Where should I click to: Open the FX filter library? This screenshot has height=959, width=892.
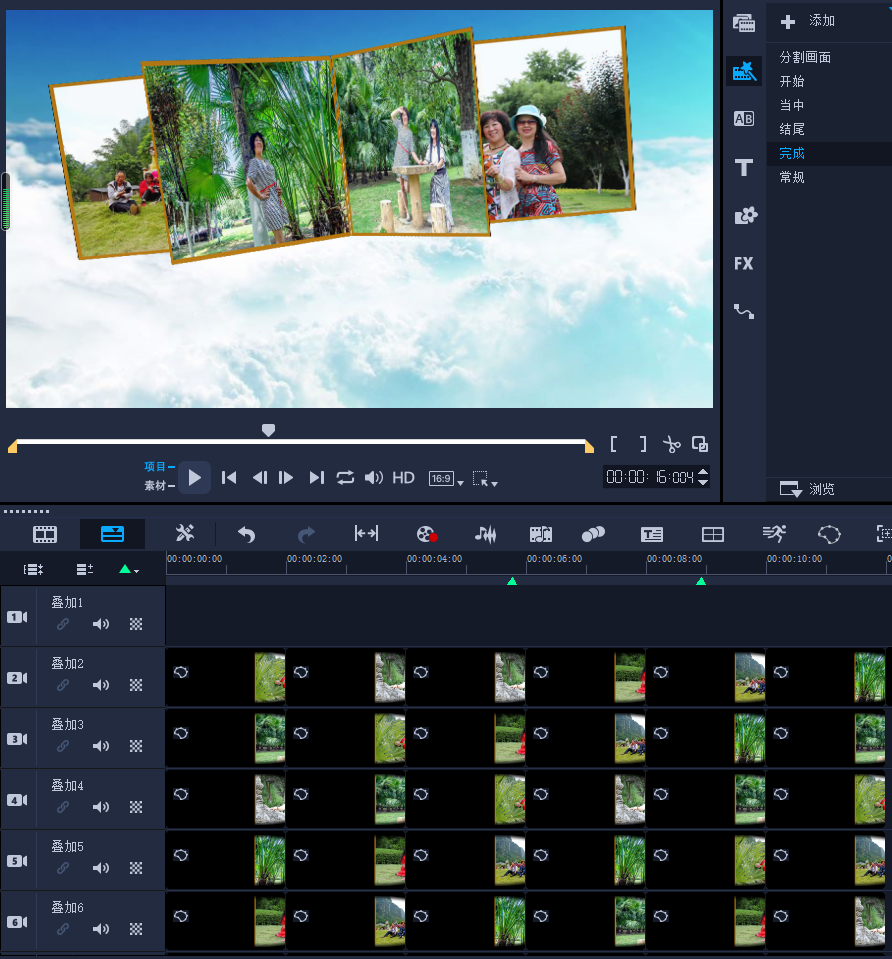coord(743,263)
